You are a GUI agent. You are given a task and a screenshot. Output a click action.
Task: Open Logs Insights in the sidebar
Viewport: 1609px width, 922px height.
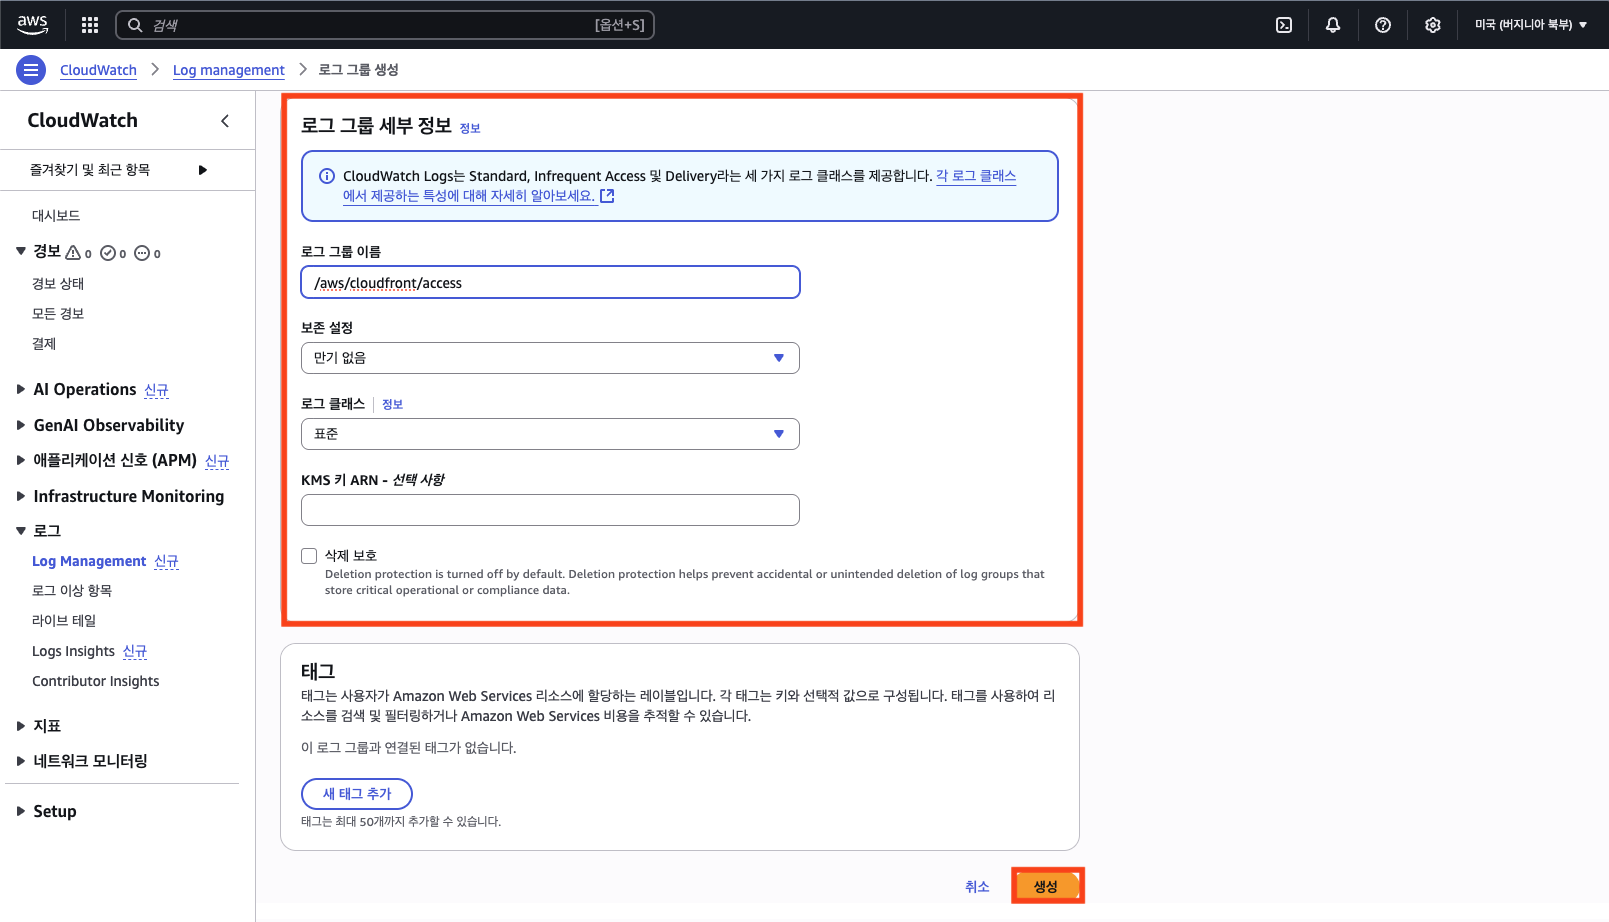point(74,651)
